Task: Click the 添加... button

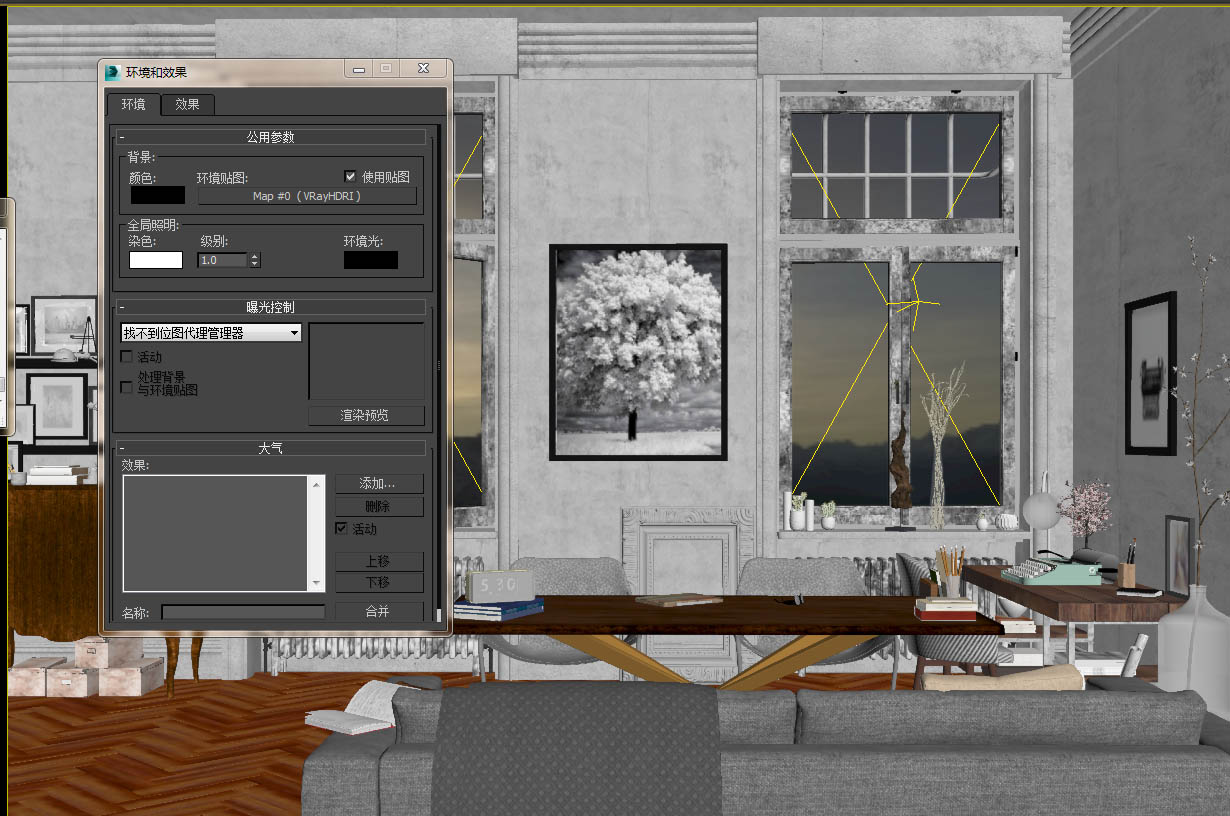Action: pos(378,483)
